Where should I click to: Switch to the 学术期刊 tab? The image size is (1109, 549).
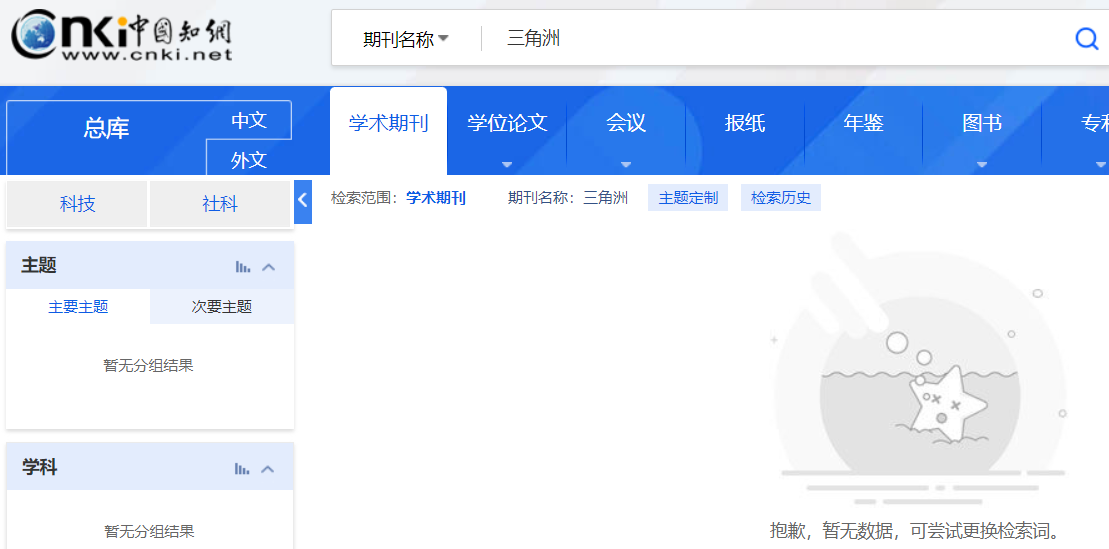pyautogui.click(x=388, y=123)
